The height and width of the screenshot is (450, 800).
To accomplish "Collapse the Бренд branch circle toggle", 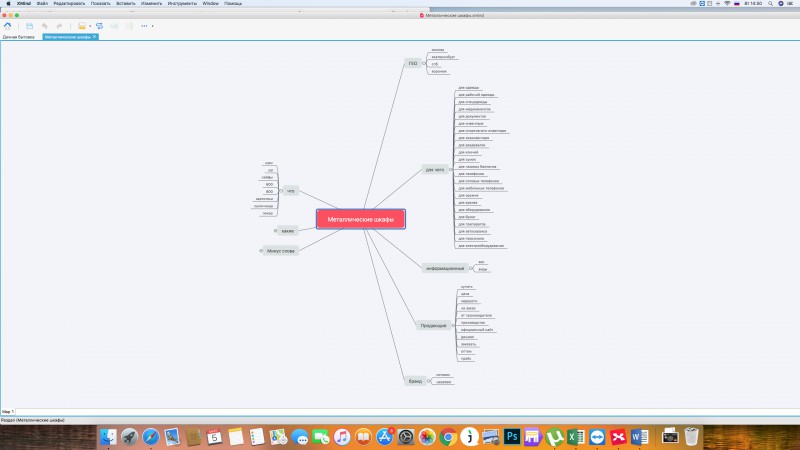I will 429,381.
